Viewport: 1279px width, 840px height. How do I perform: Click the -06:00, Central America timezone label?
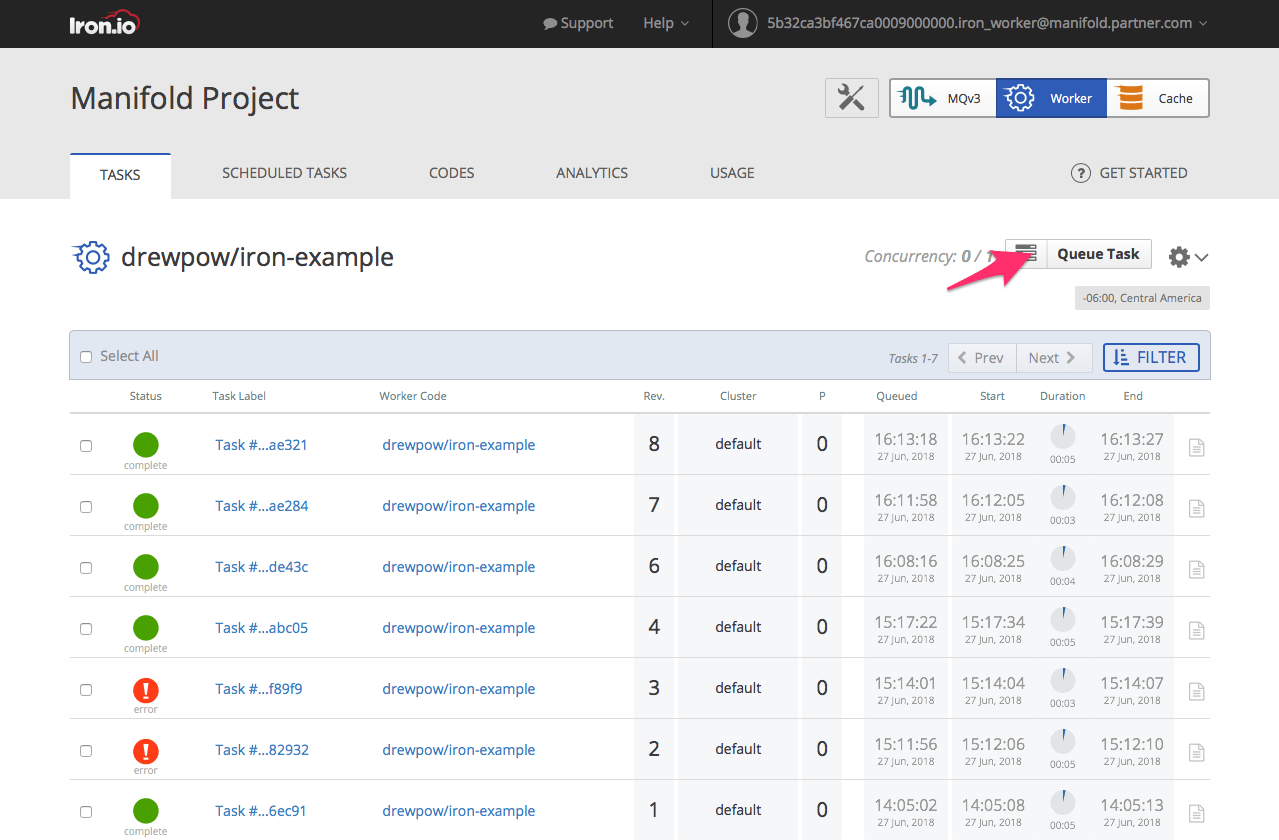tap(1142, 298)
